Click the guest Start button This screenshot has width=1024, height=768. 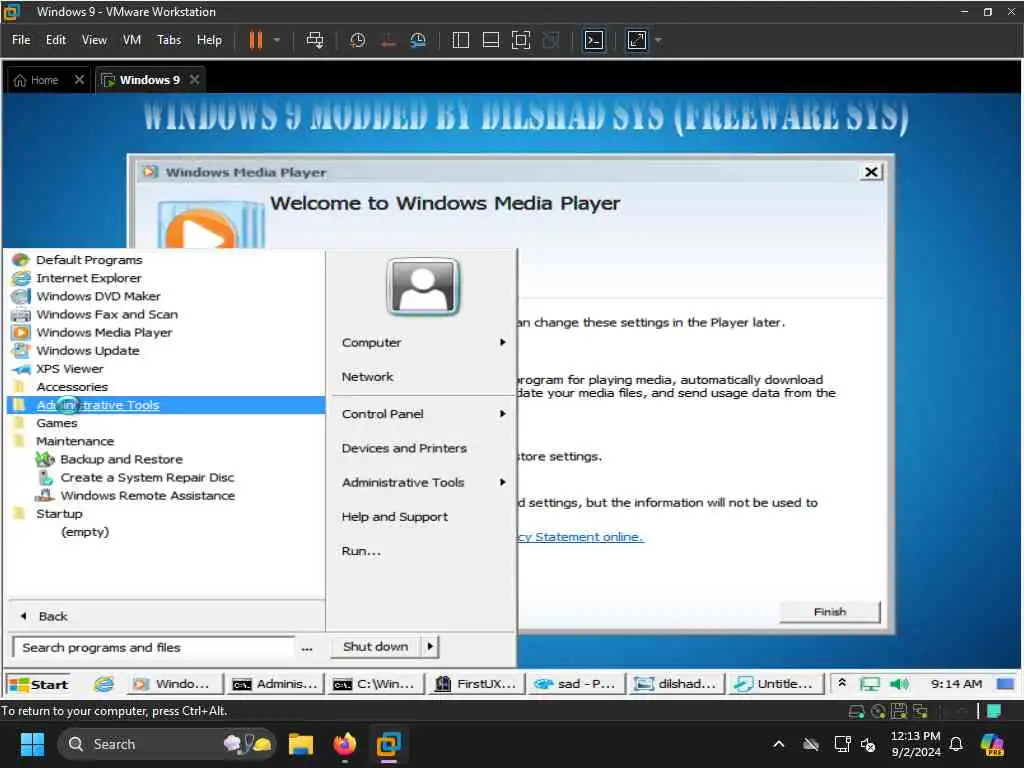[x=38, y=684]
